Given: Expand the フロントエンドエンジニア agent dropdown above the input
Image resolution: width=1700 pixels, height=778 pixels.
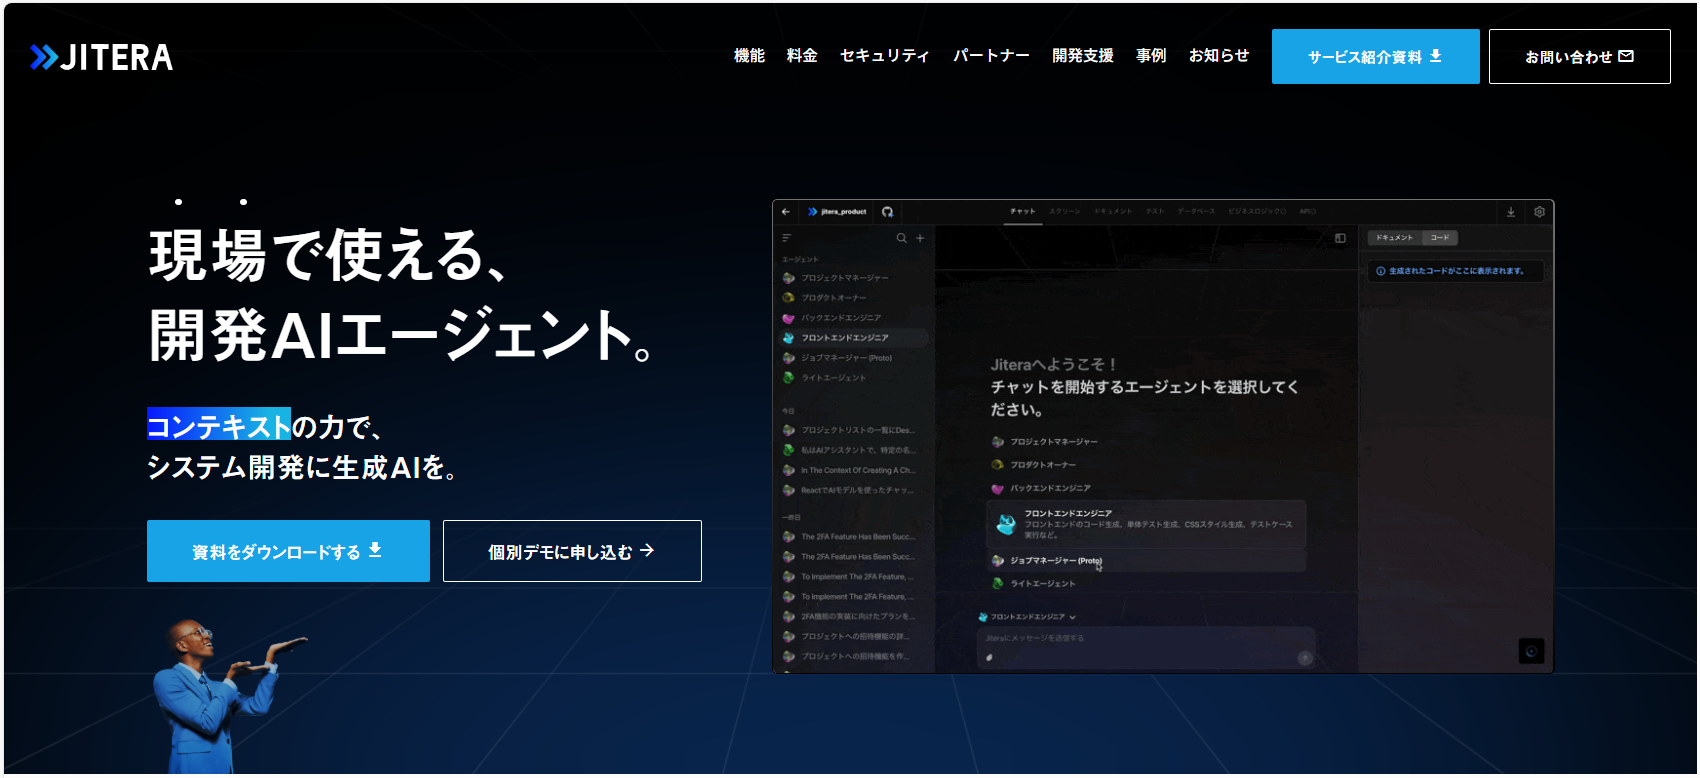Looking at the screenshot, I should coord(1027,617).
